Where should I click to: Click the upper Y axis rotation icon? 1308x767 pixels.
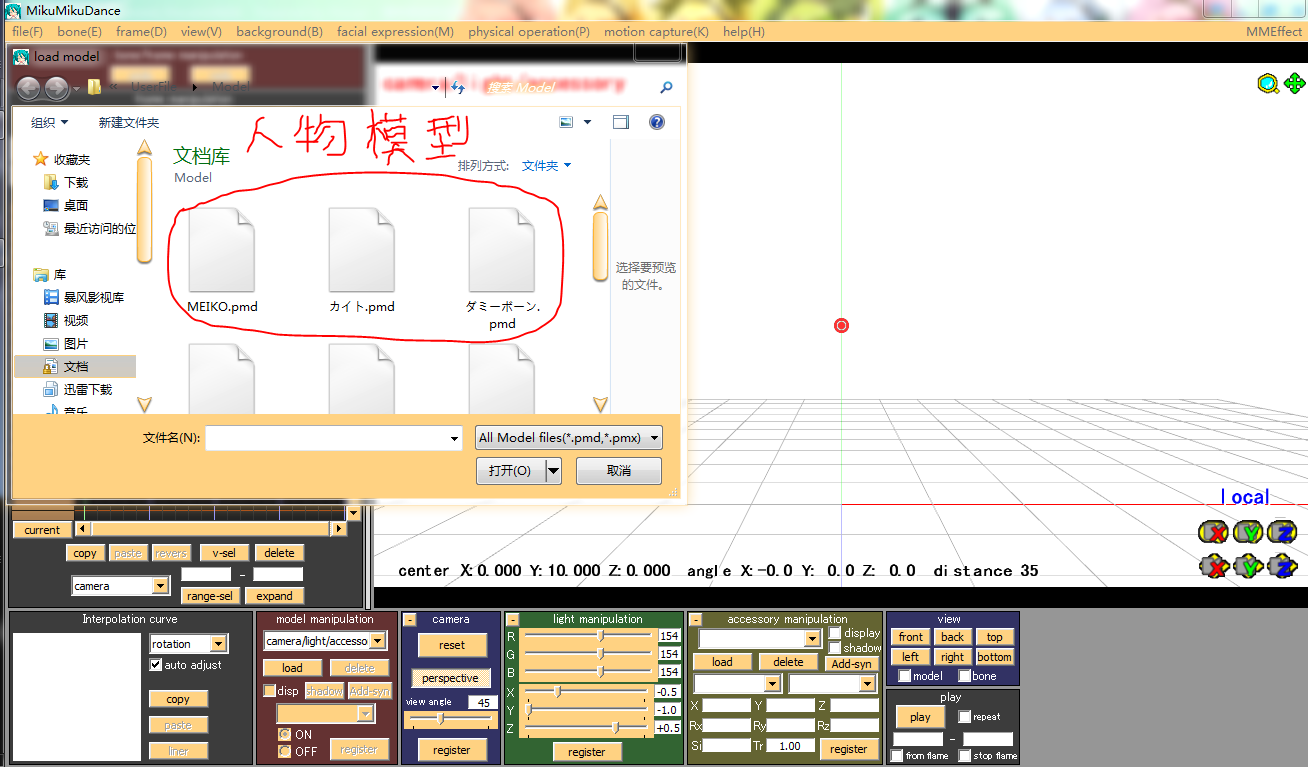[1247, 532]
